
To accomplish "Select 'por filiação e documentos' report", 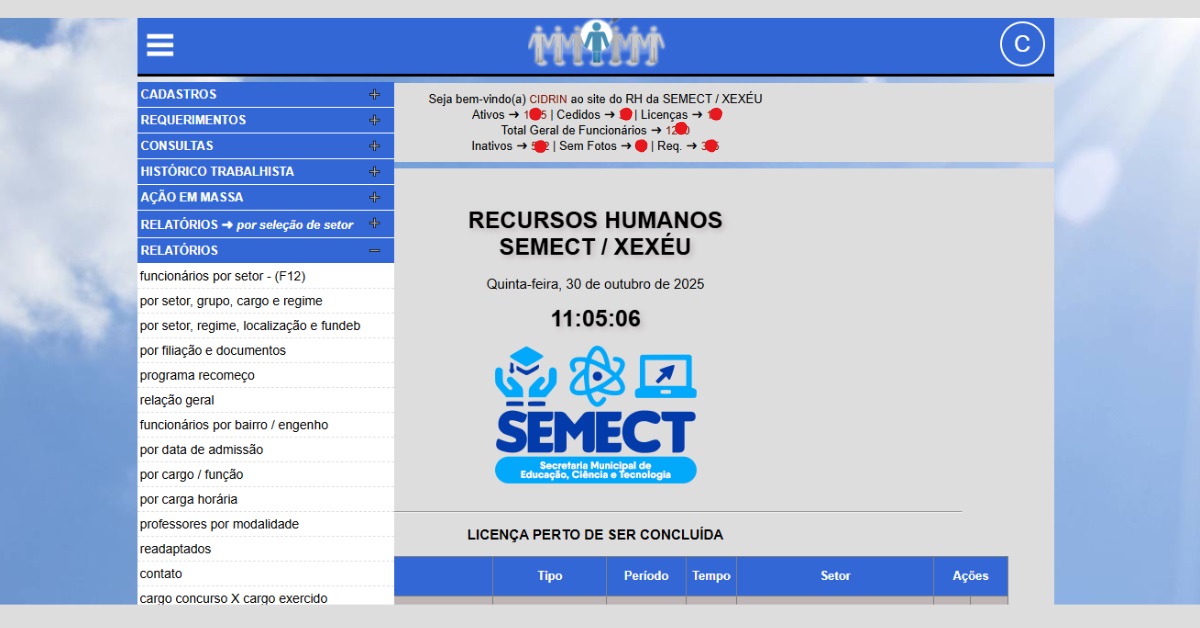I will [213, 351].
